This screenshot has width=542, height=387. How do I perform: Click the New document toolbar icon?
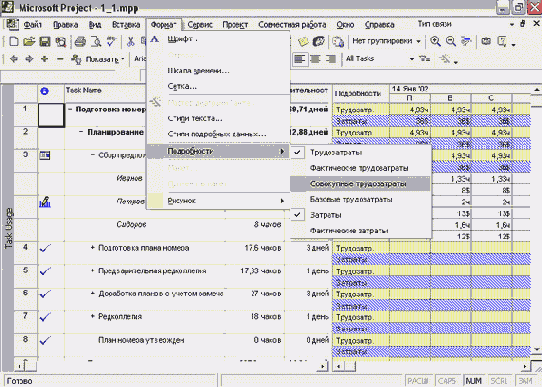pos(13,42)
